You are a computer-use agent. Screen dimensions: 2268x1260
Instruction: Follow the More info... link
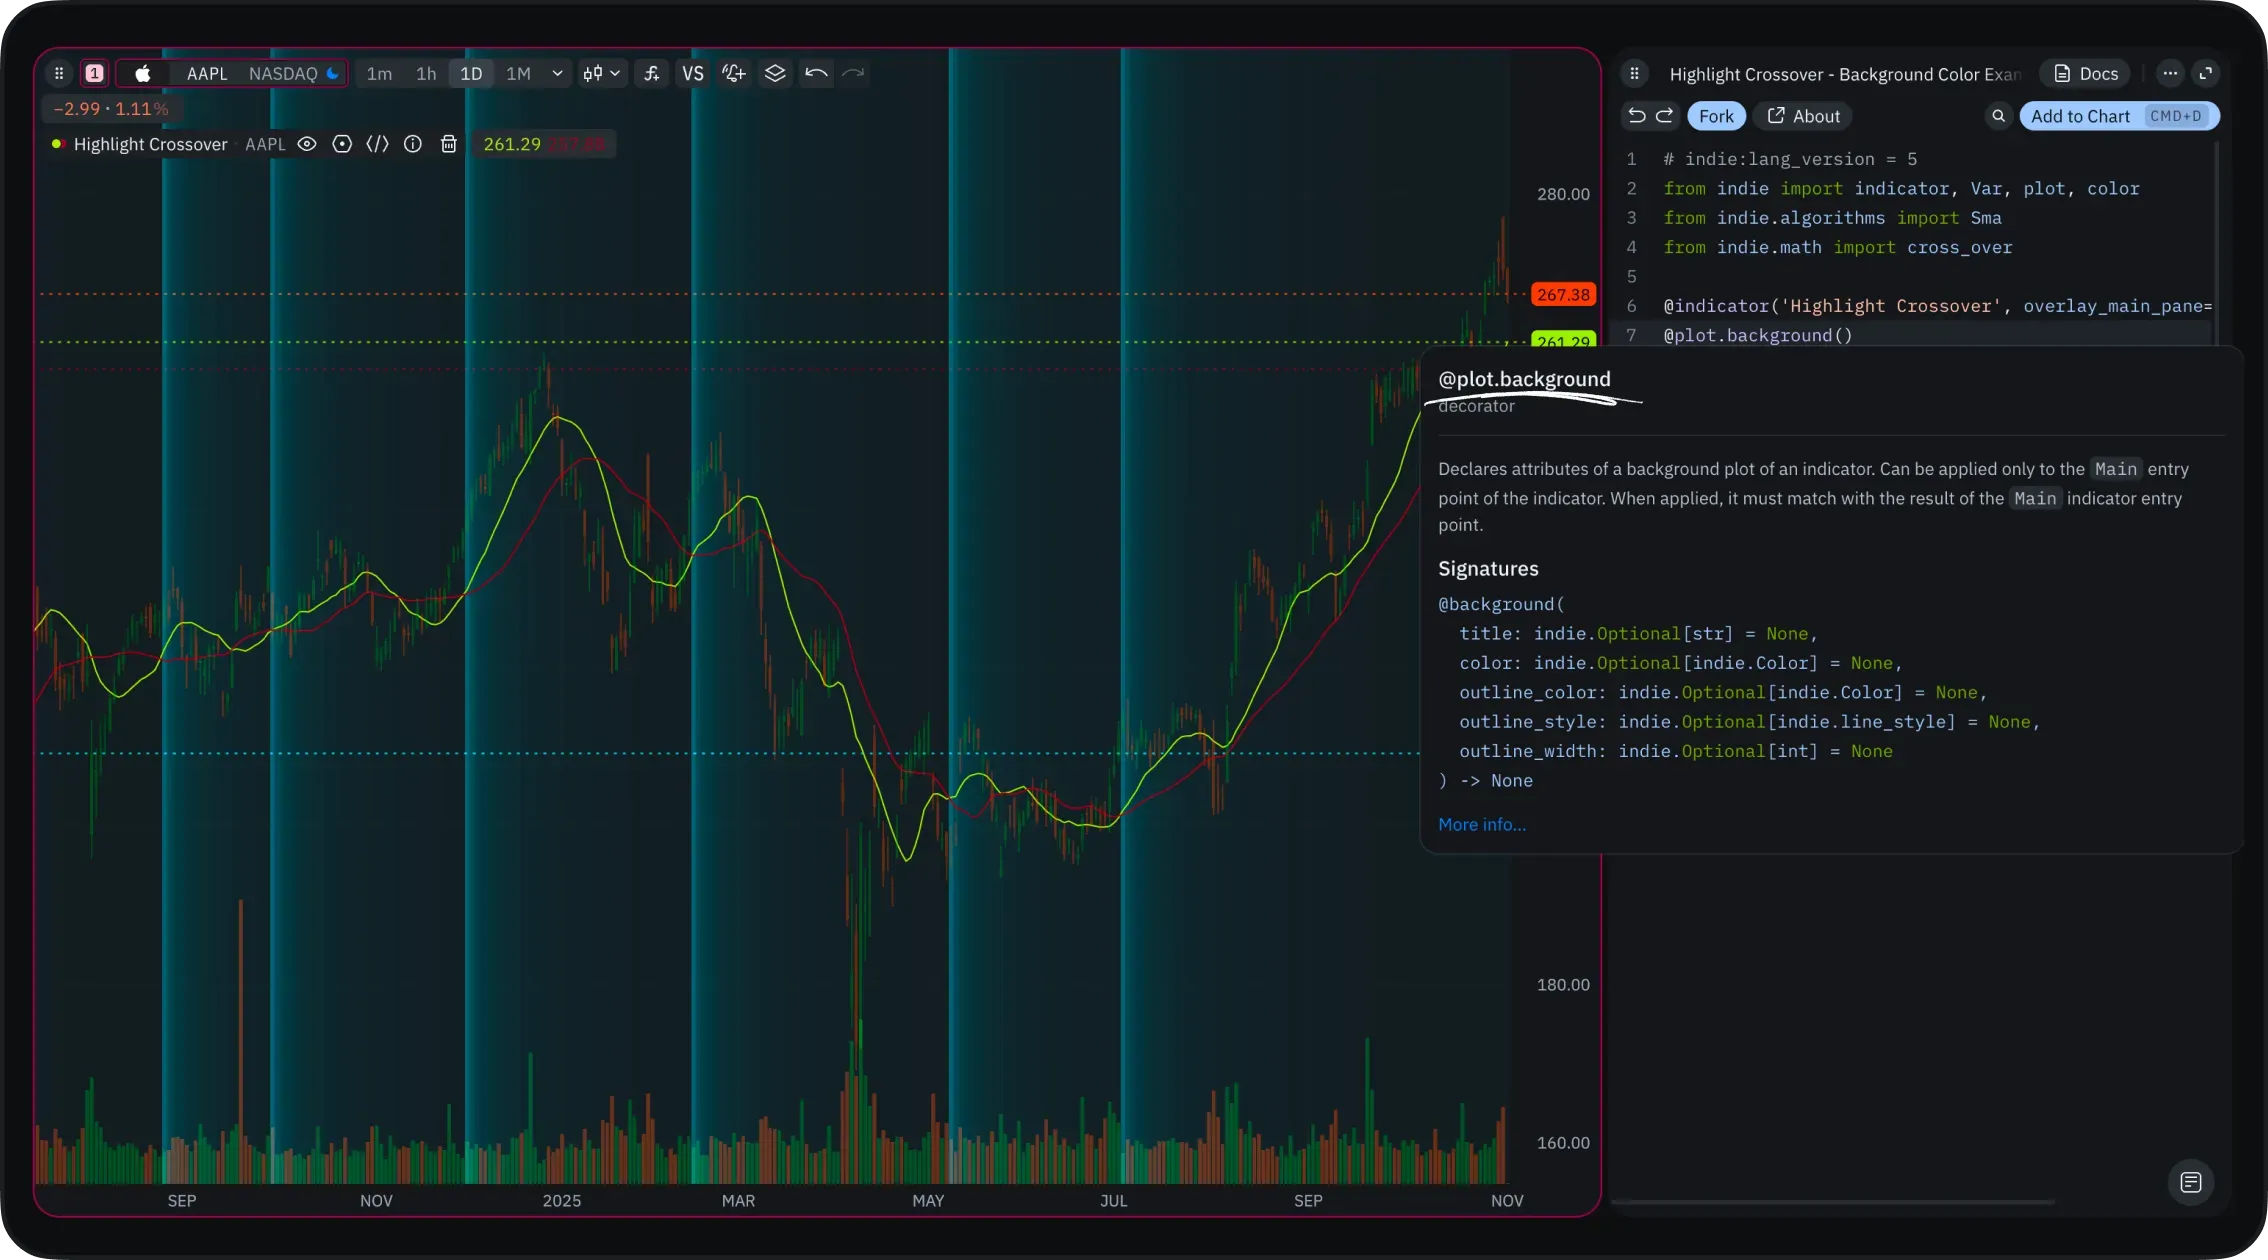[1481, 825]
